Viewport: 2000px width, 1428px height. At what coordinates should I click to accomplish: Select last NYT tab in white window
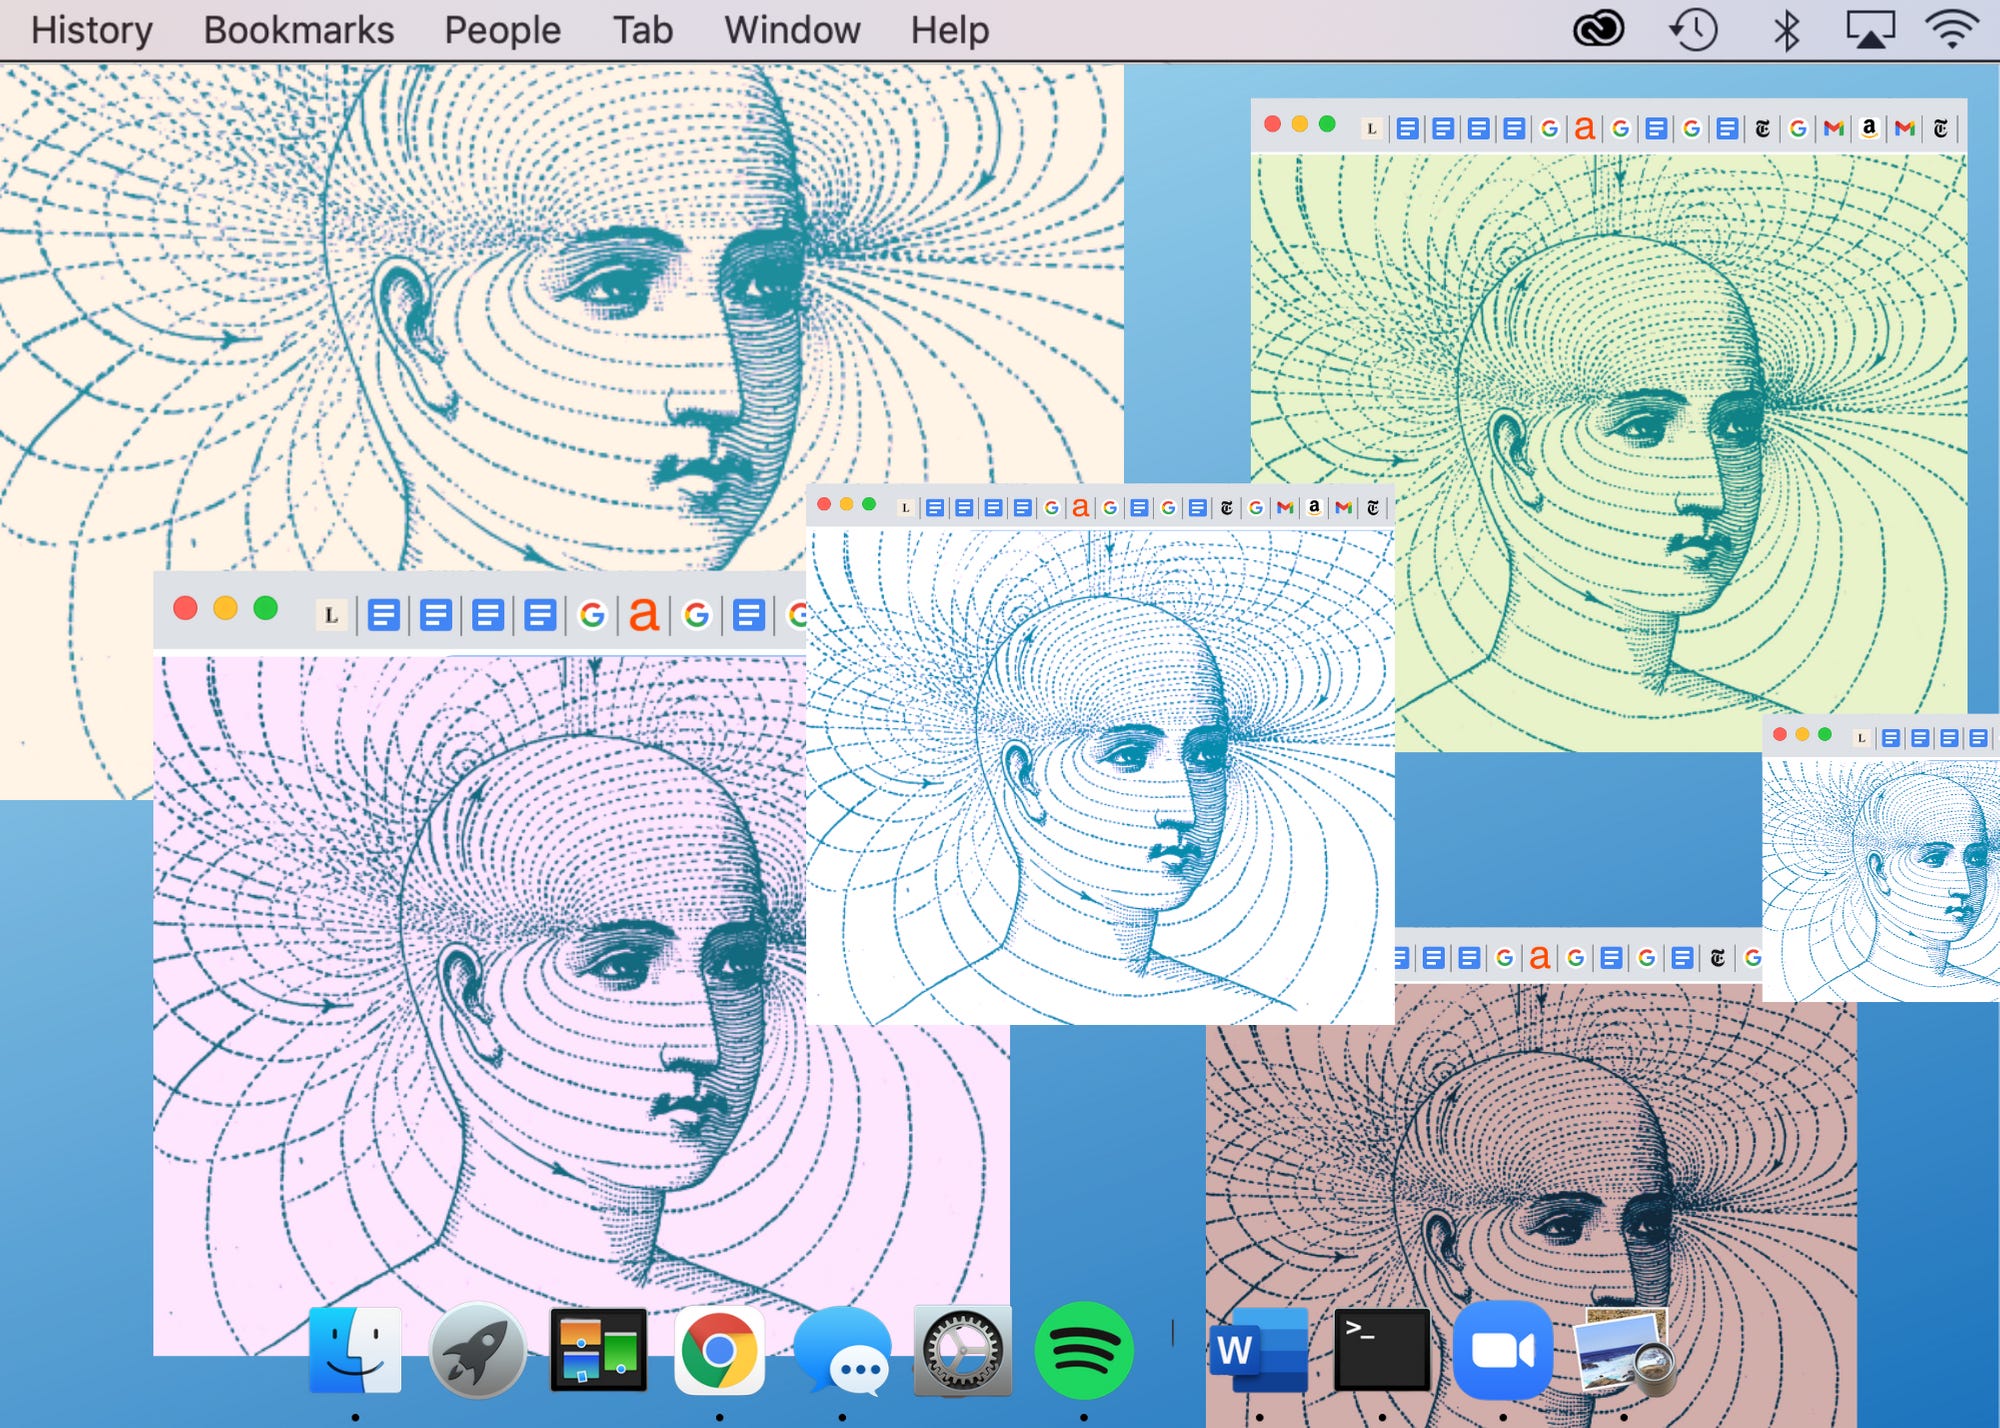click(x=1372, y=508)
